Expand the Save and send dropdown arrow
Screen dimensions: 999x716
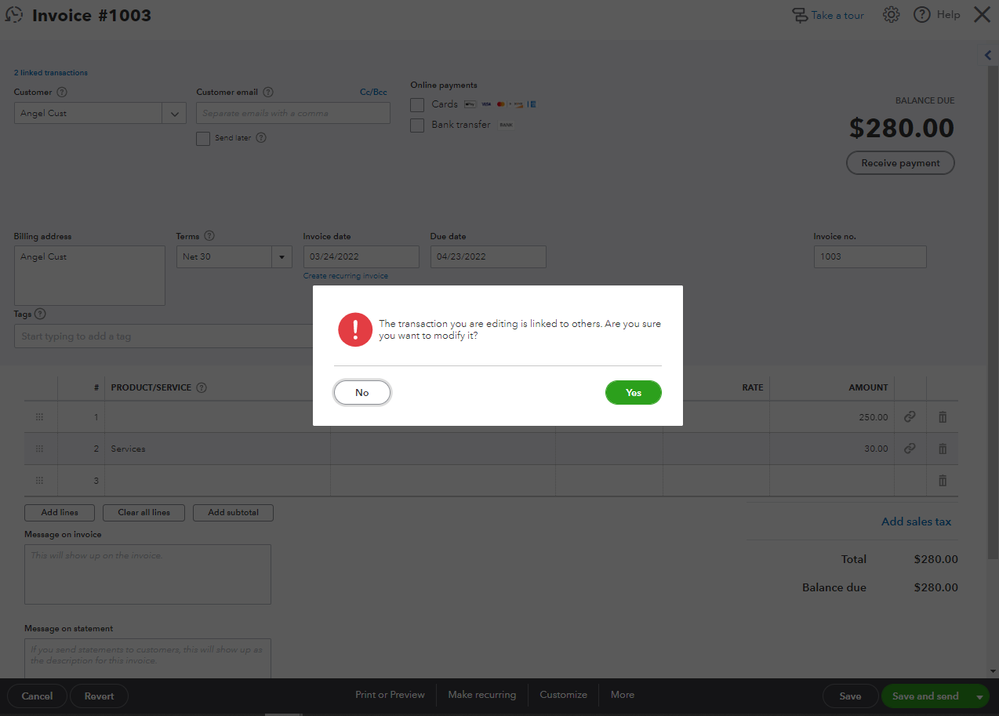[979, 697]
